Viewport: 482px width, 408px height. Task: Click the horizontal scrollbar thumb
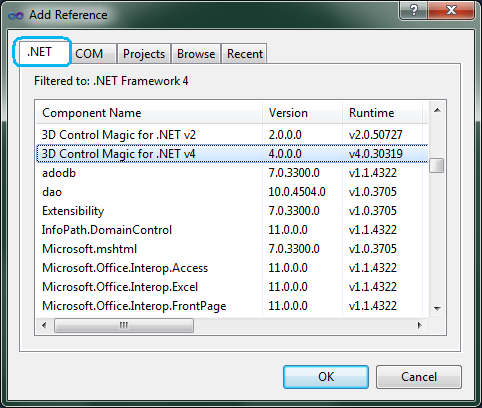[124, 325]
